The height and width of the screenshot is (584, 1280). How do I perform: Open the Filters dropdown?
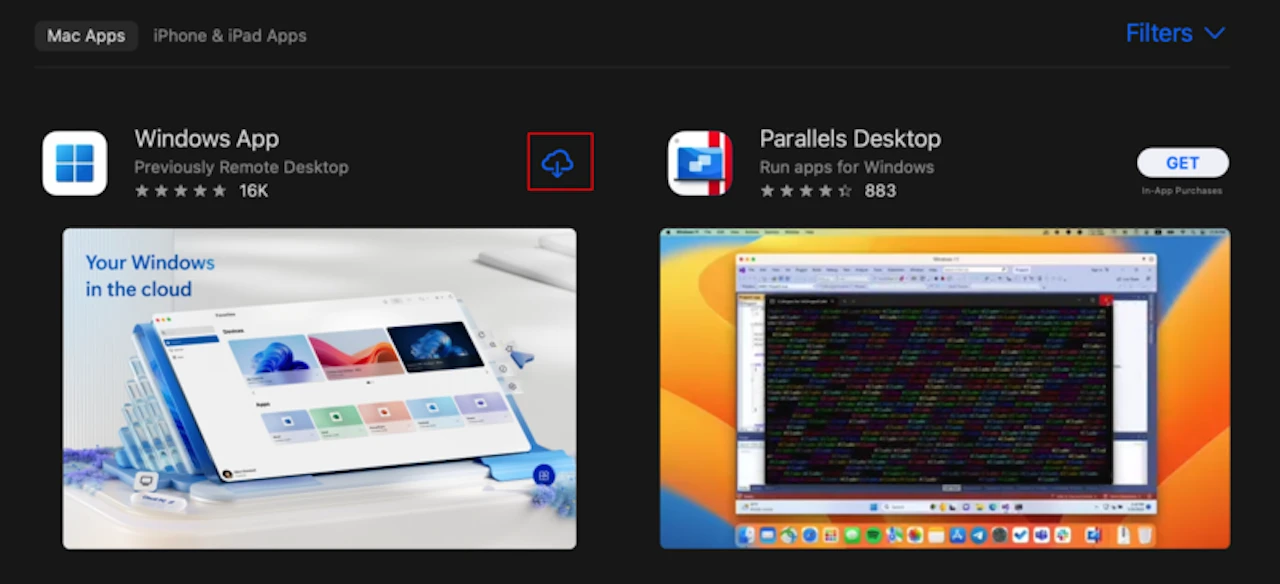point(1159,33)
